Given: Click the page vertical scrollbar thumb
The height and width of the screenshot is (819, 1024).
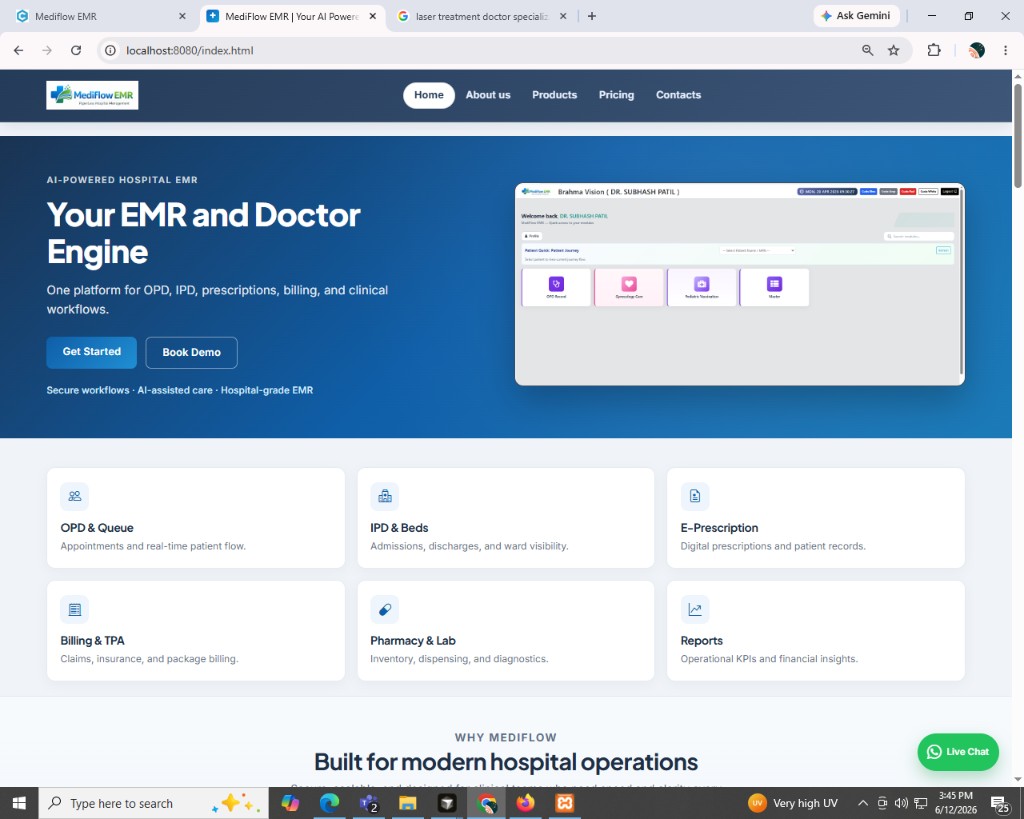Looking at the screenshot, I should (1017, 135).
